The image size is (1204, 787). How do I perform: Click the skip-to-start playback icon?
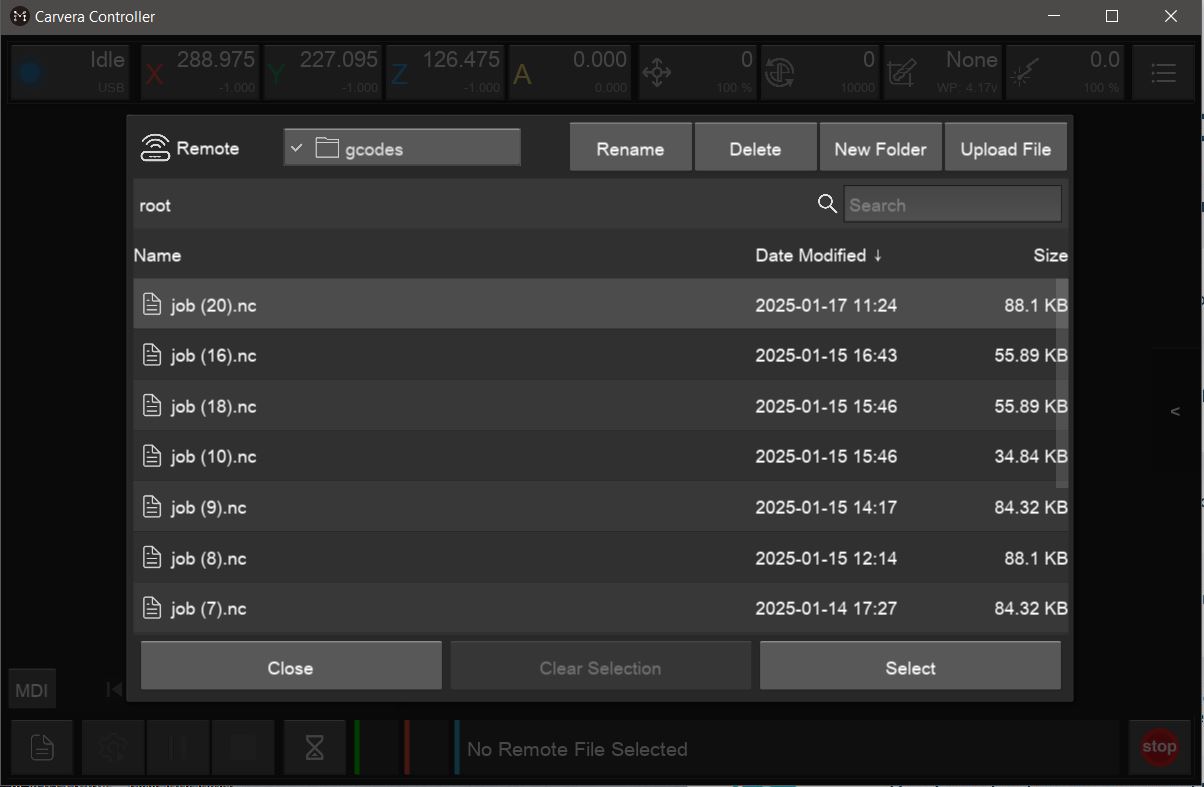[114, 689]
